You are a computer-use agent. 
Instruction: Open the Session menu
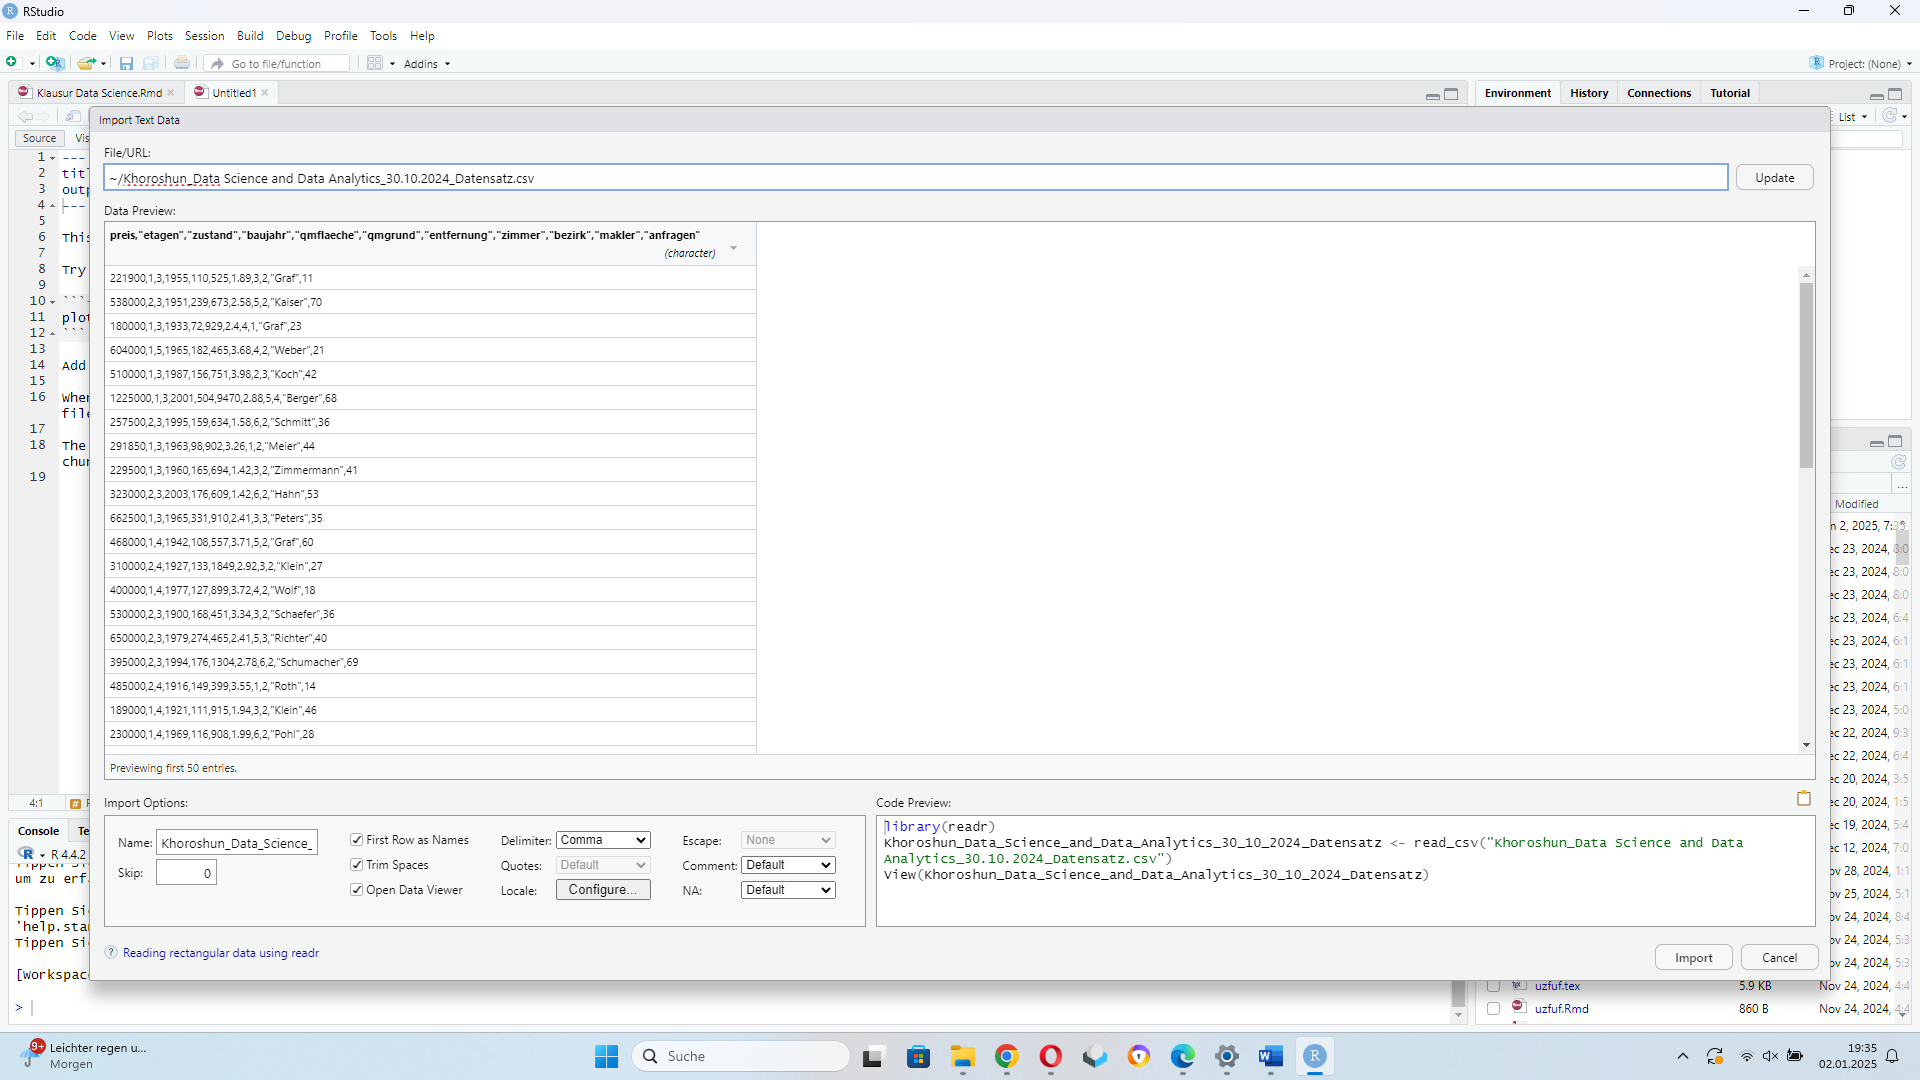(x=204, y=36)
